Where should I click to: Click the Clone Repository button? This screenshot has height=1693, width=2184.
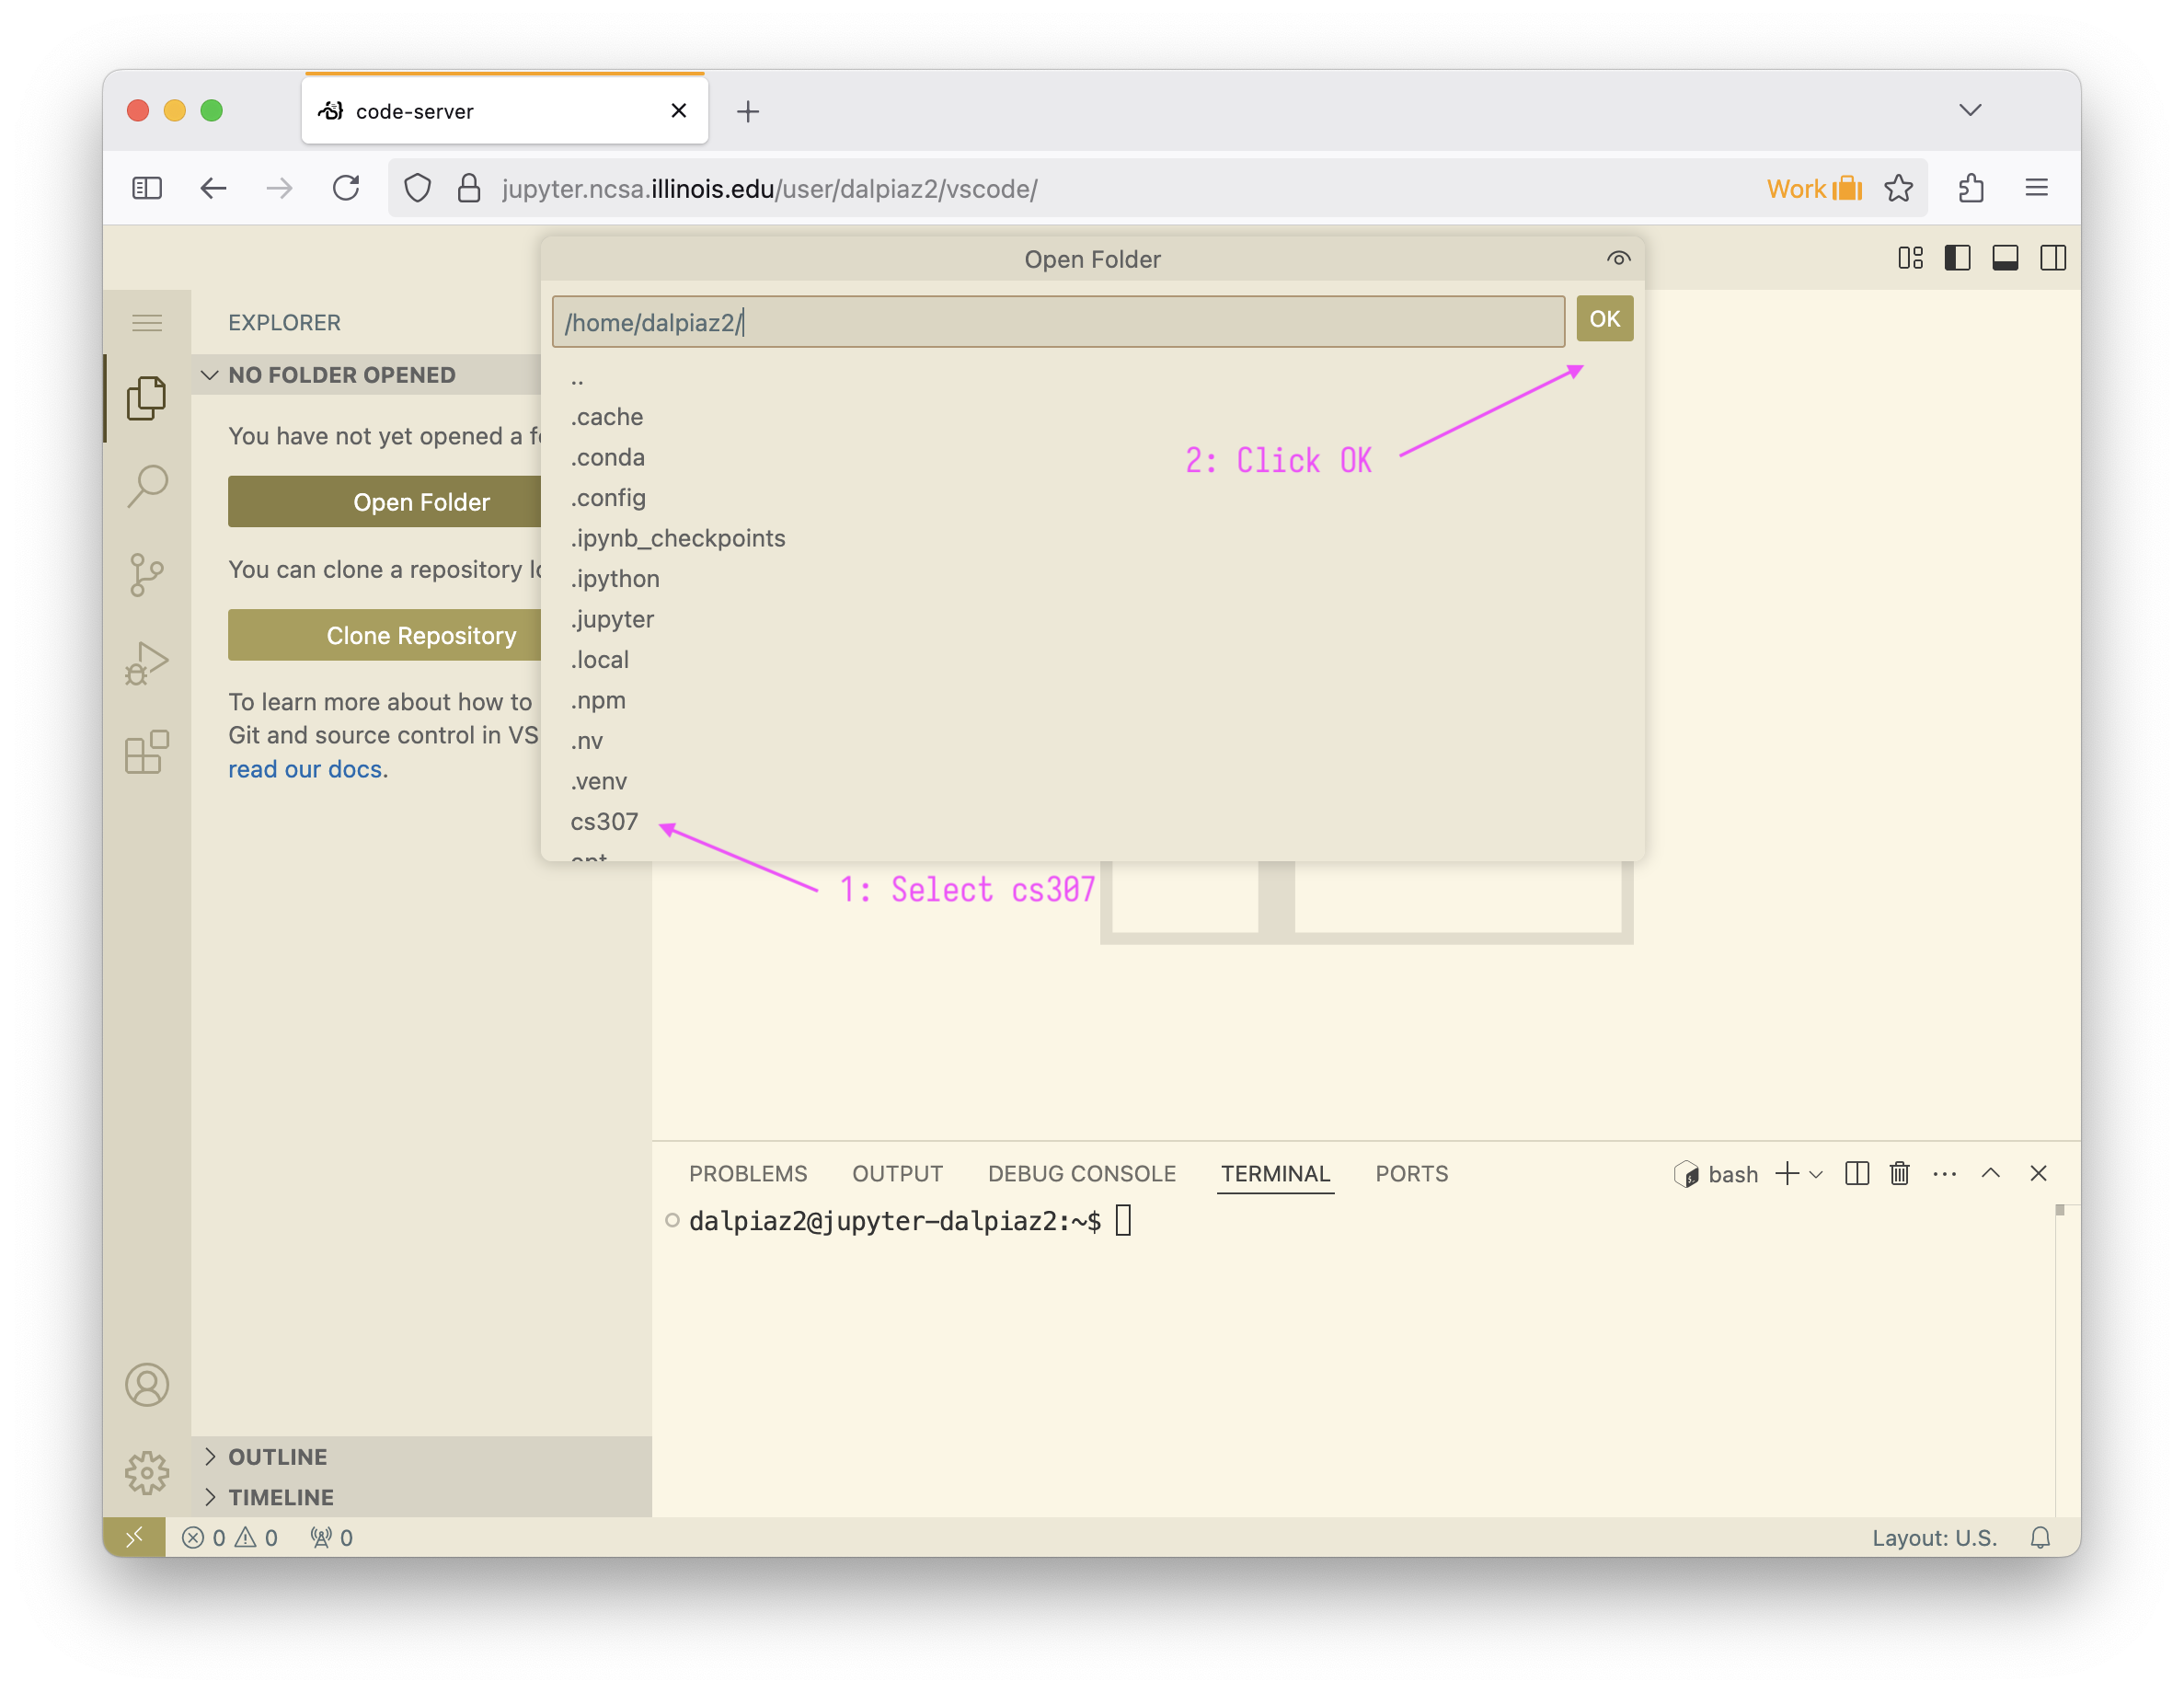point(420,635)
